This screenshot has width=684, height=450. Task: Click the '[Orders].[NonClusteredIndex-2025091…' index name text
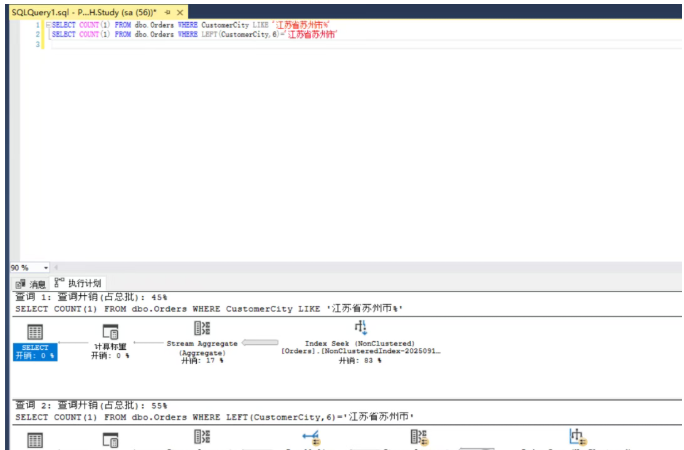click(x=361, y=351)
